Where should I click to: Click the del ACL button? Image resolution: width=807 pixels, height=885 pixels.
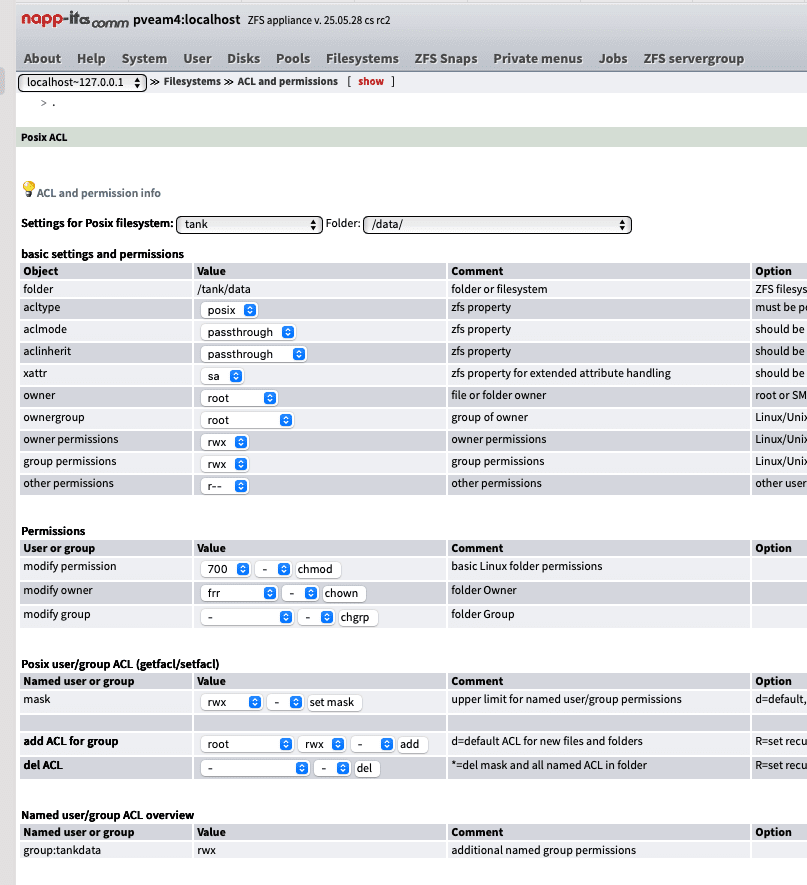pos(367,768)
